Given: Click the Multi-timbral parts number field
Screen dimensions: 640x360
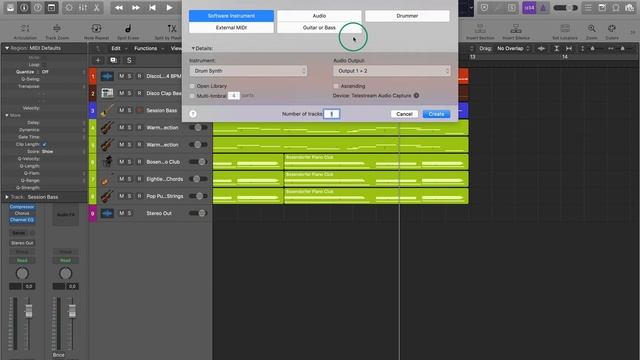Looking at the screenshot, I should [233, 96].
